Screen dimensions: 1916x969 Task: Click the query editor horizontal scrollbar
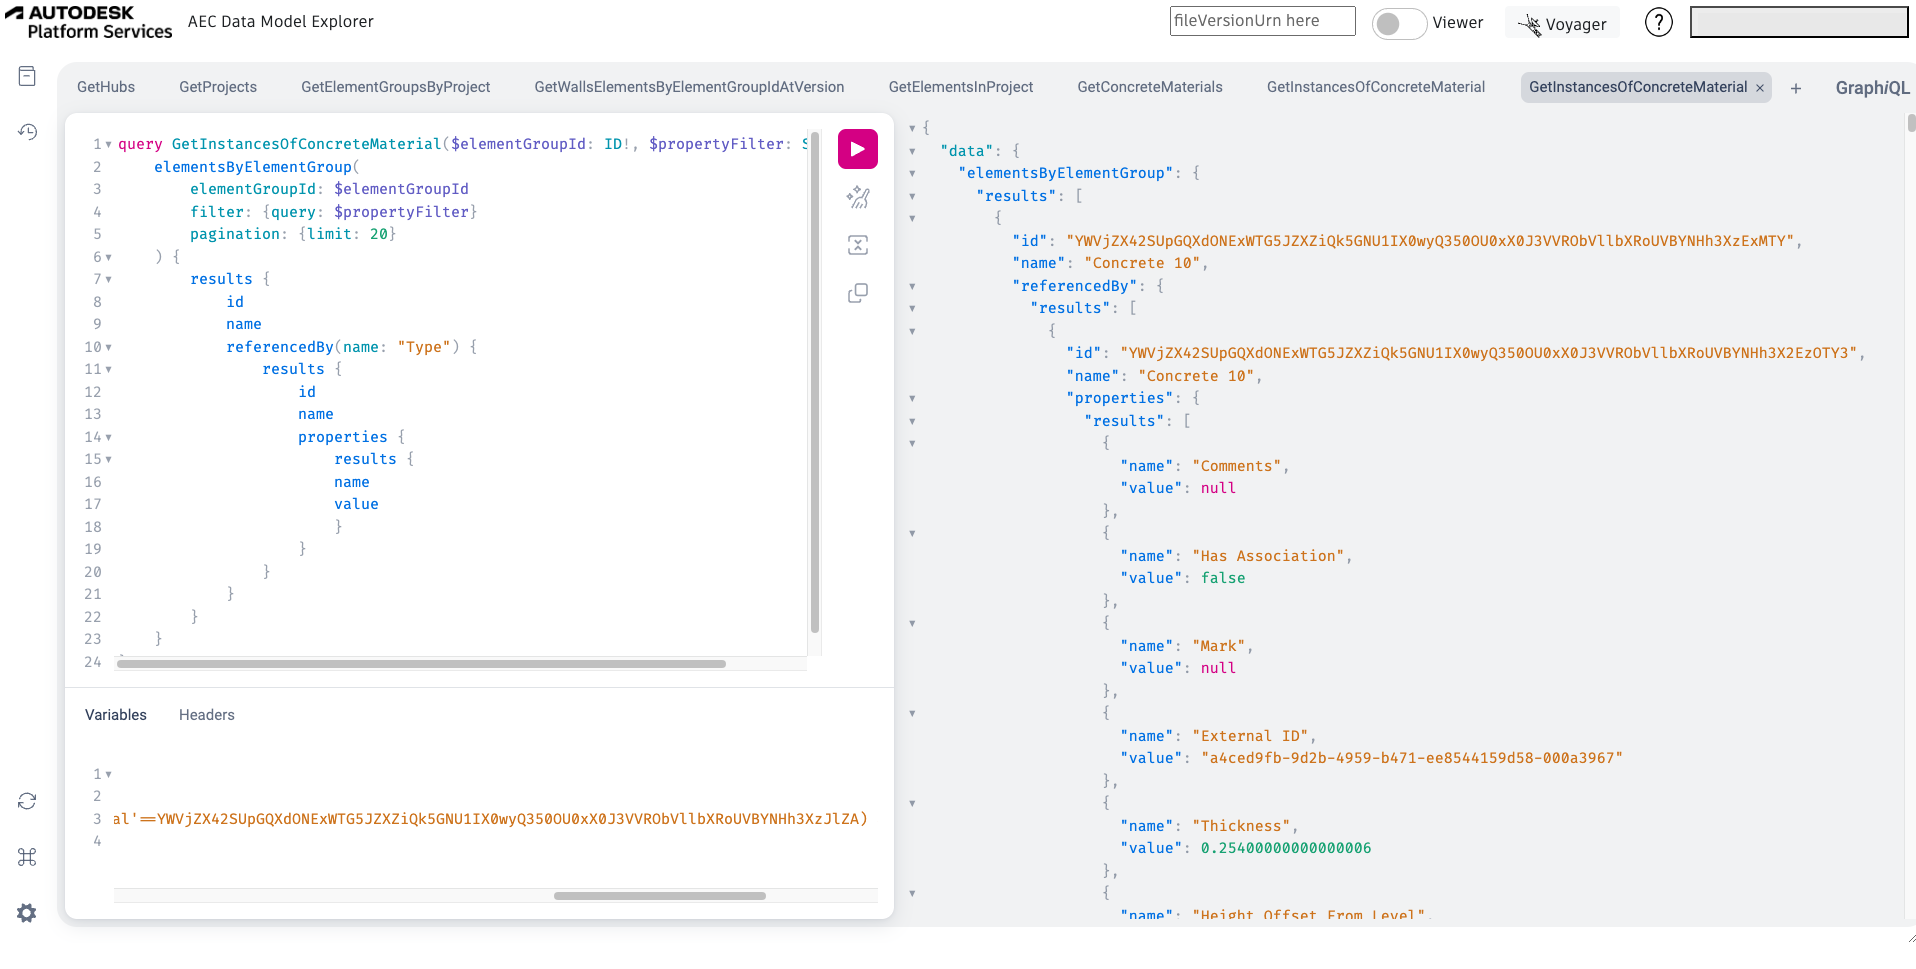[420, 664]
